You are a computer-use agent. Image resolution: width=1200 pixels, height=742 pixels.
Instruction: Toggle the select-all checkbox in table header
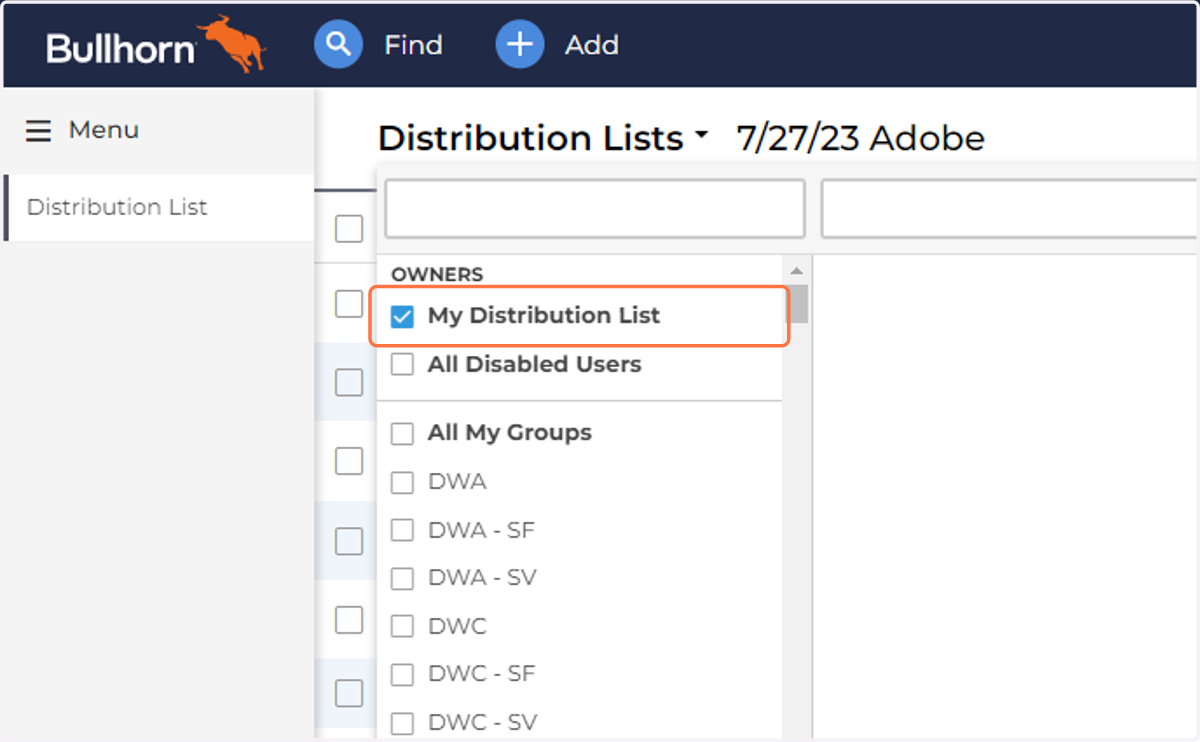pos(349,229)
